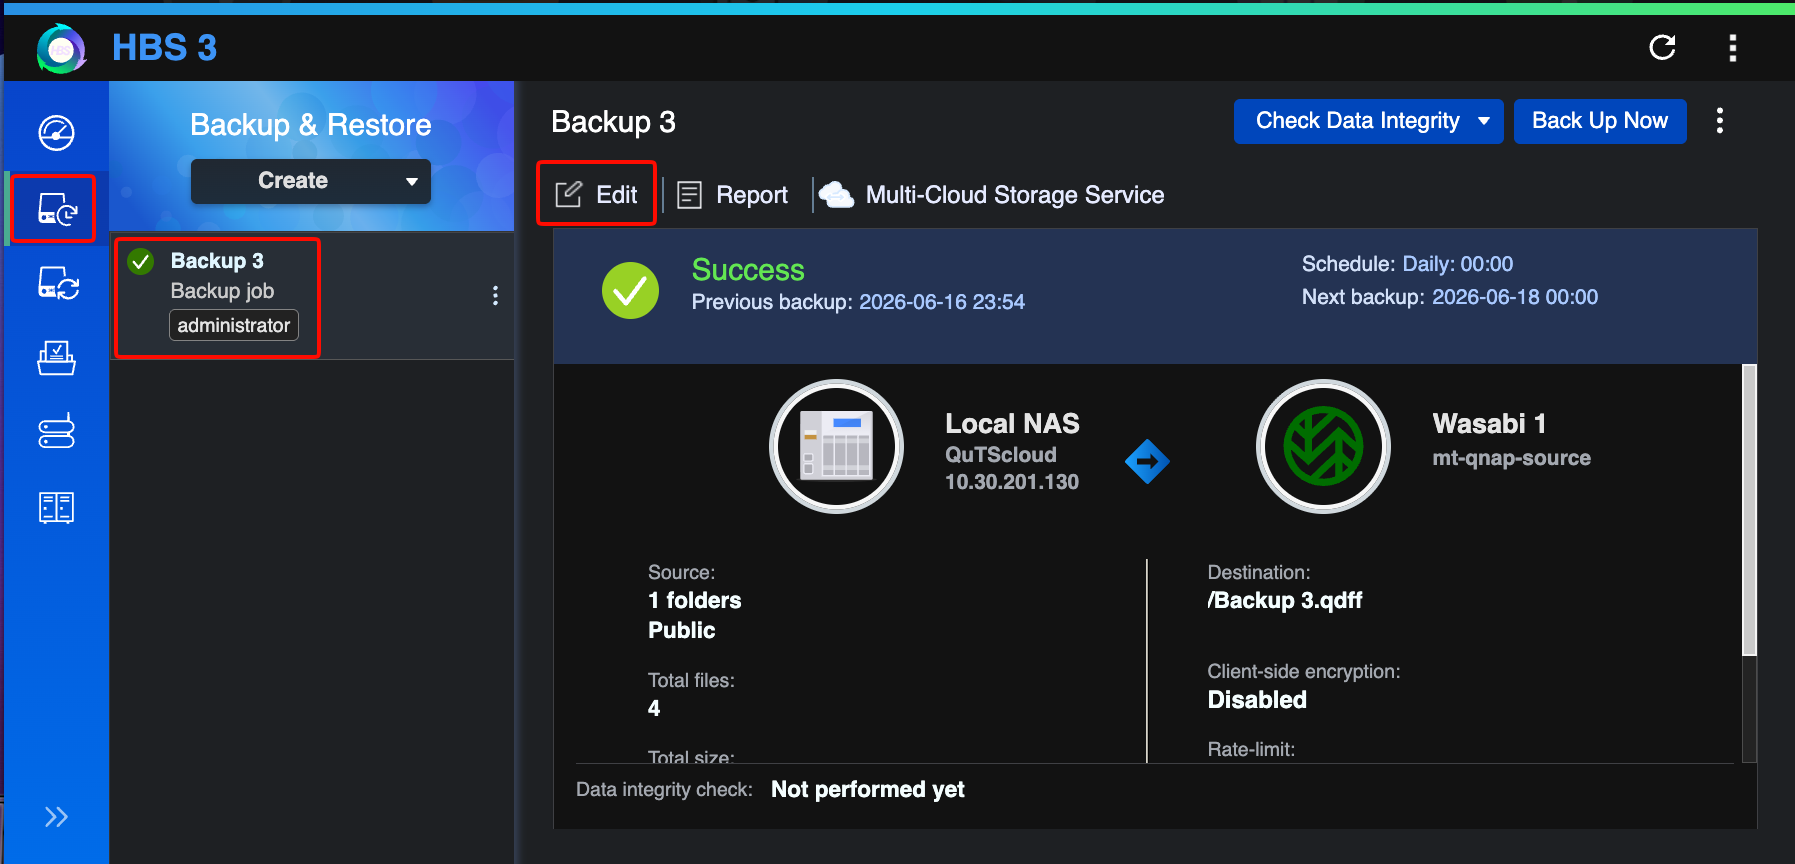Open the Overview dashboard sidebar icon

click(56, 133)
